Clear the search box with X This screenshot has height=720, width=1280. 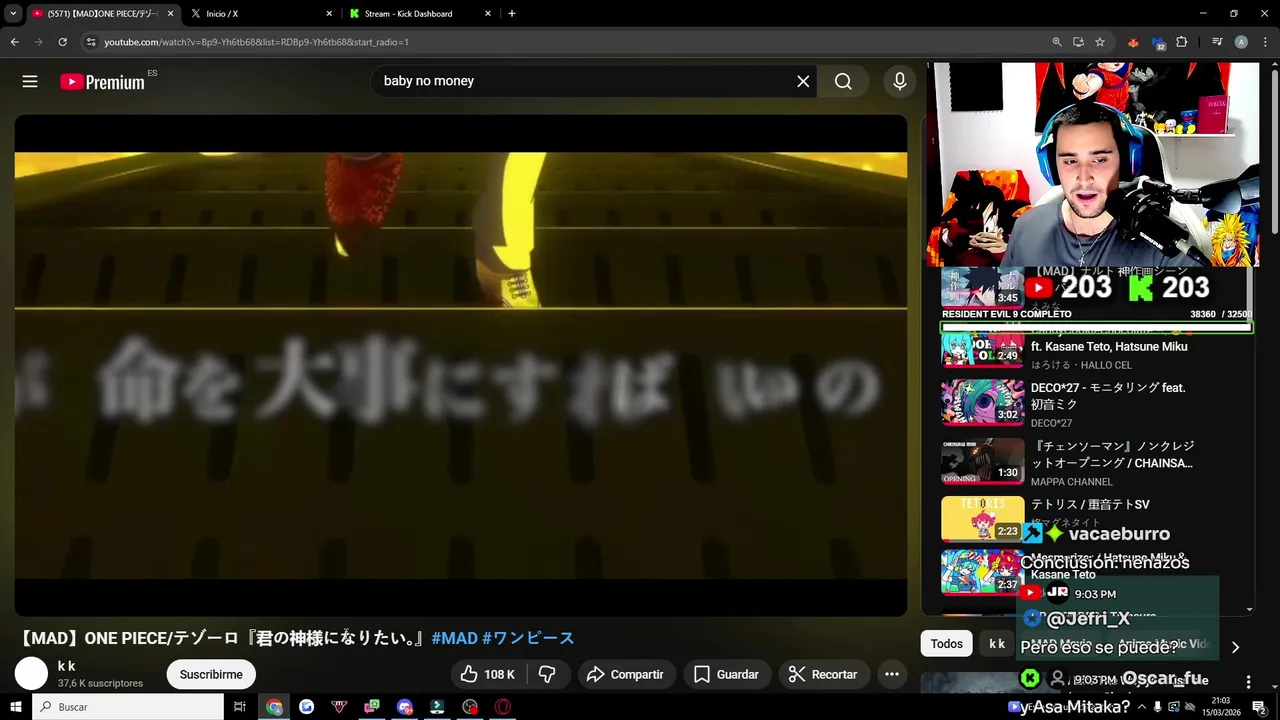pos(803,82)
